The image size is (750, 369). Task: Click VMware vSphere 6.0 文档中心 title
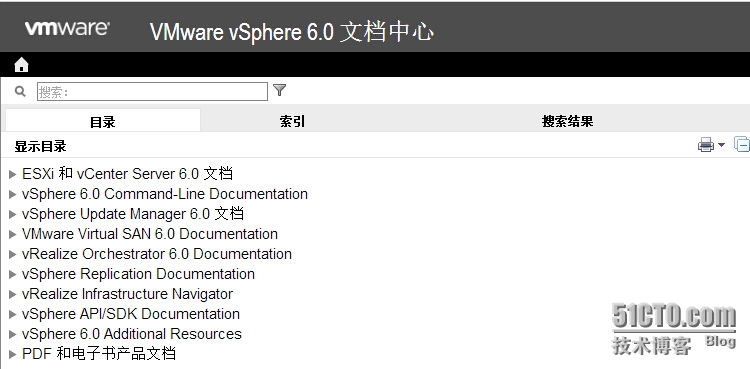tap(292, 32)
